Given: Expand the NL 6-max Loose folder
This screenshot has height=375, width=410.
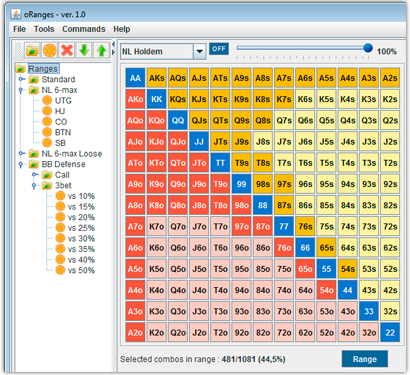Looking at the screenshot, I should click(21, 153).
